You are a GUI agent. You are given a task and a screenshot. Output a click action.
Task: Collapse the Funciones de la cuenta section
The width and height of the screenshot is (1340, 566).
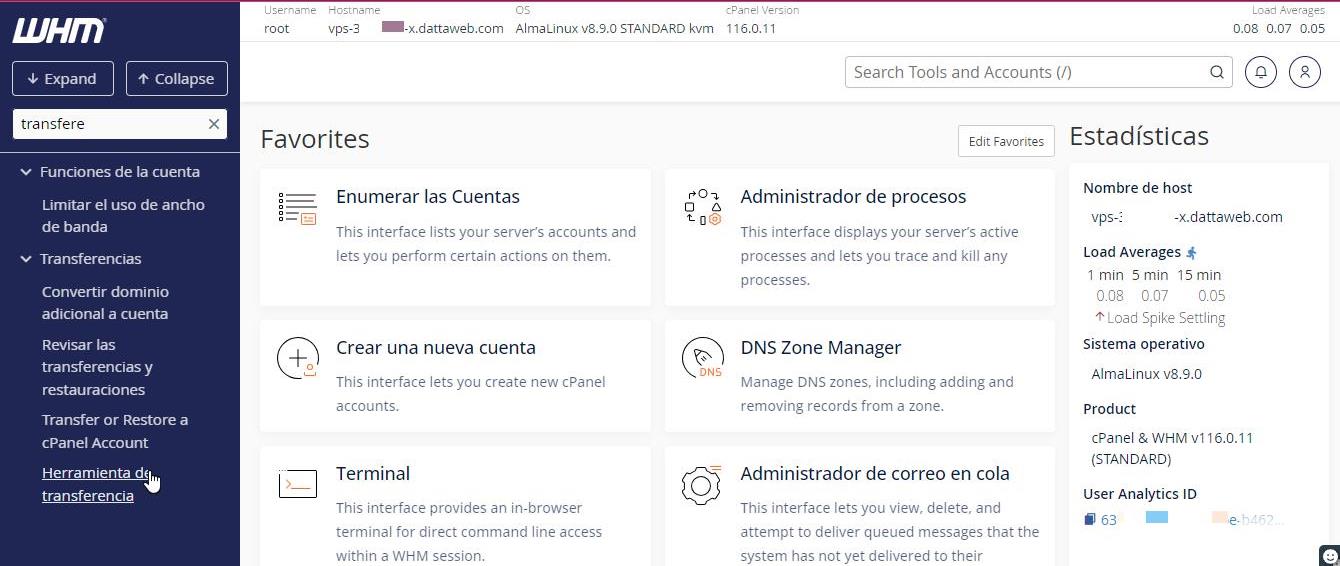[x=26, y=172]
